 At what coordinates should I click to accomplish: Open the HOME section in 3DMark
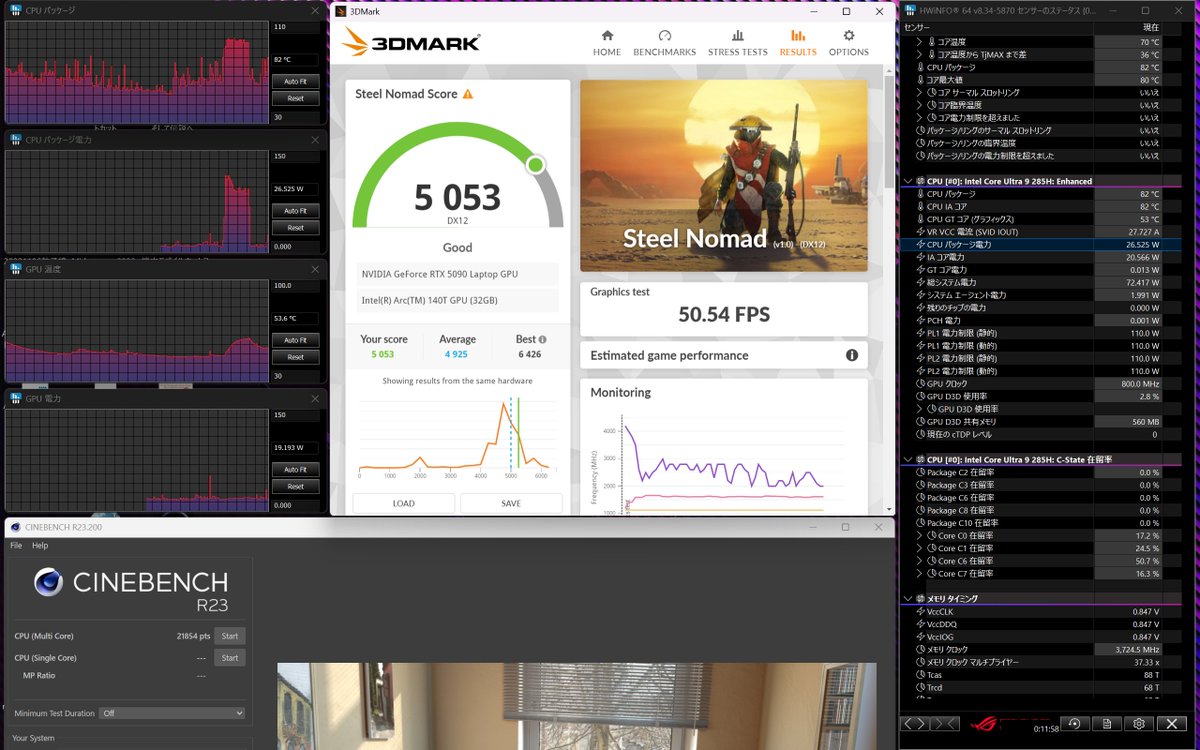(606, 42)
